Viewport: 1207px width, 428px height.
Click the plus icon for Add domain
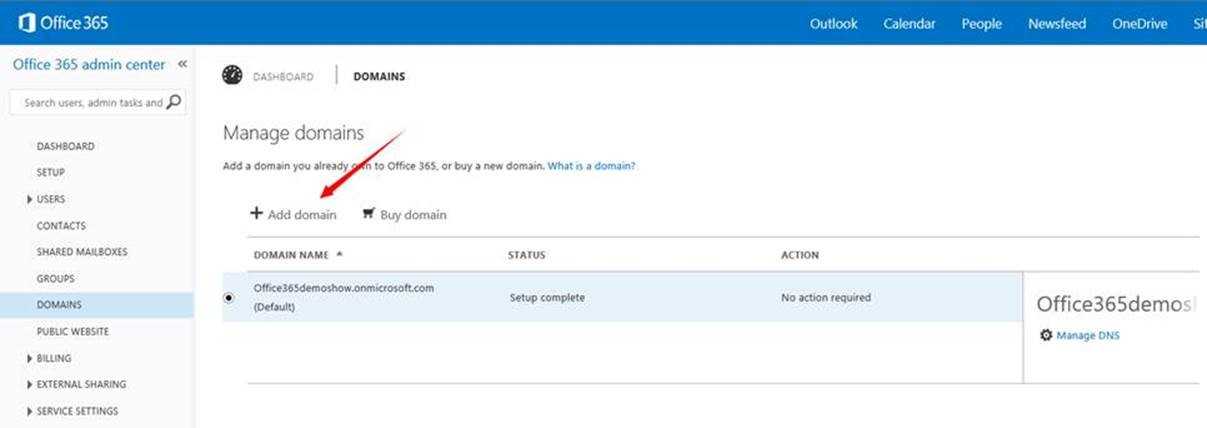coord(256,214)
